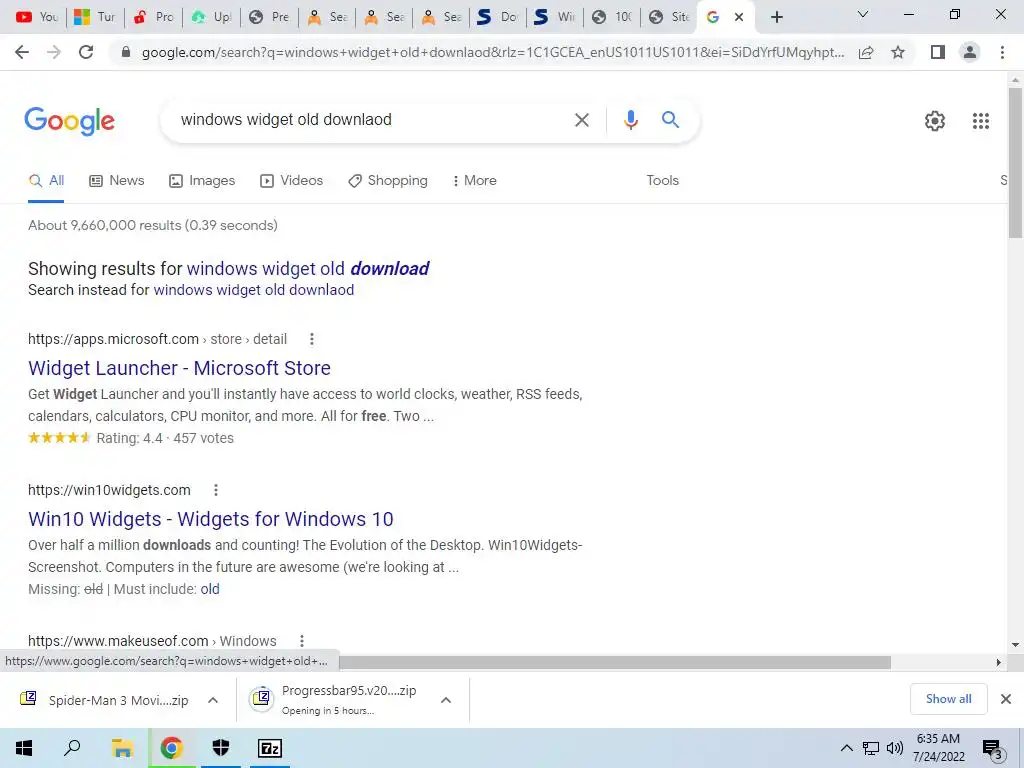1024x768 pixels.
Task: Go to Google home via the logo
Action: pos(69,121)
